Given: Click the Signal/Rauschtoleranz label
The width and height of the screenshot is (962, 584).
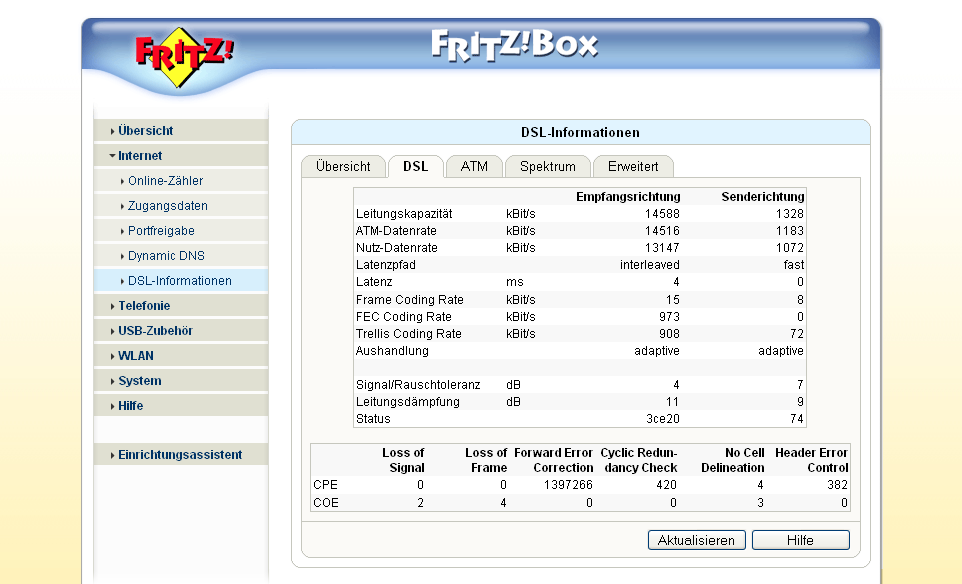Looking at the screenshot, I should [x=418, y=385].
